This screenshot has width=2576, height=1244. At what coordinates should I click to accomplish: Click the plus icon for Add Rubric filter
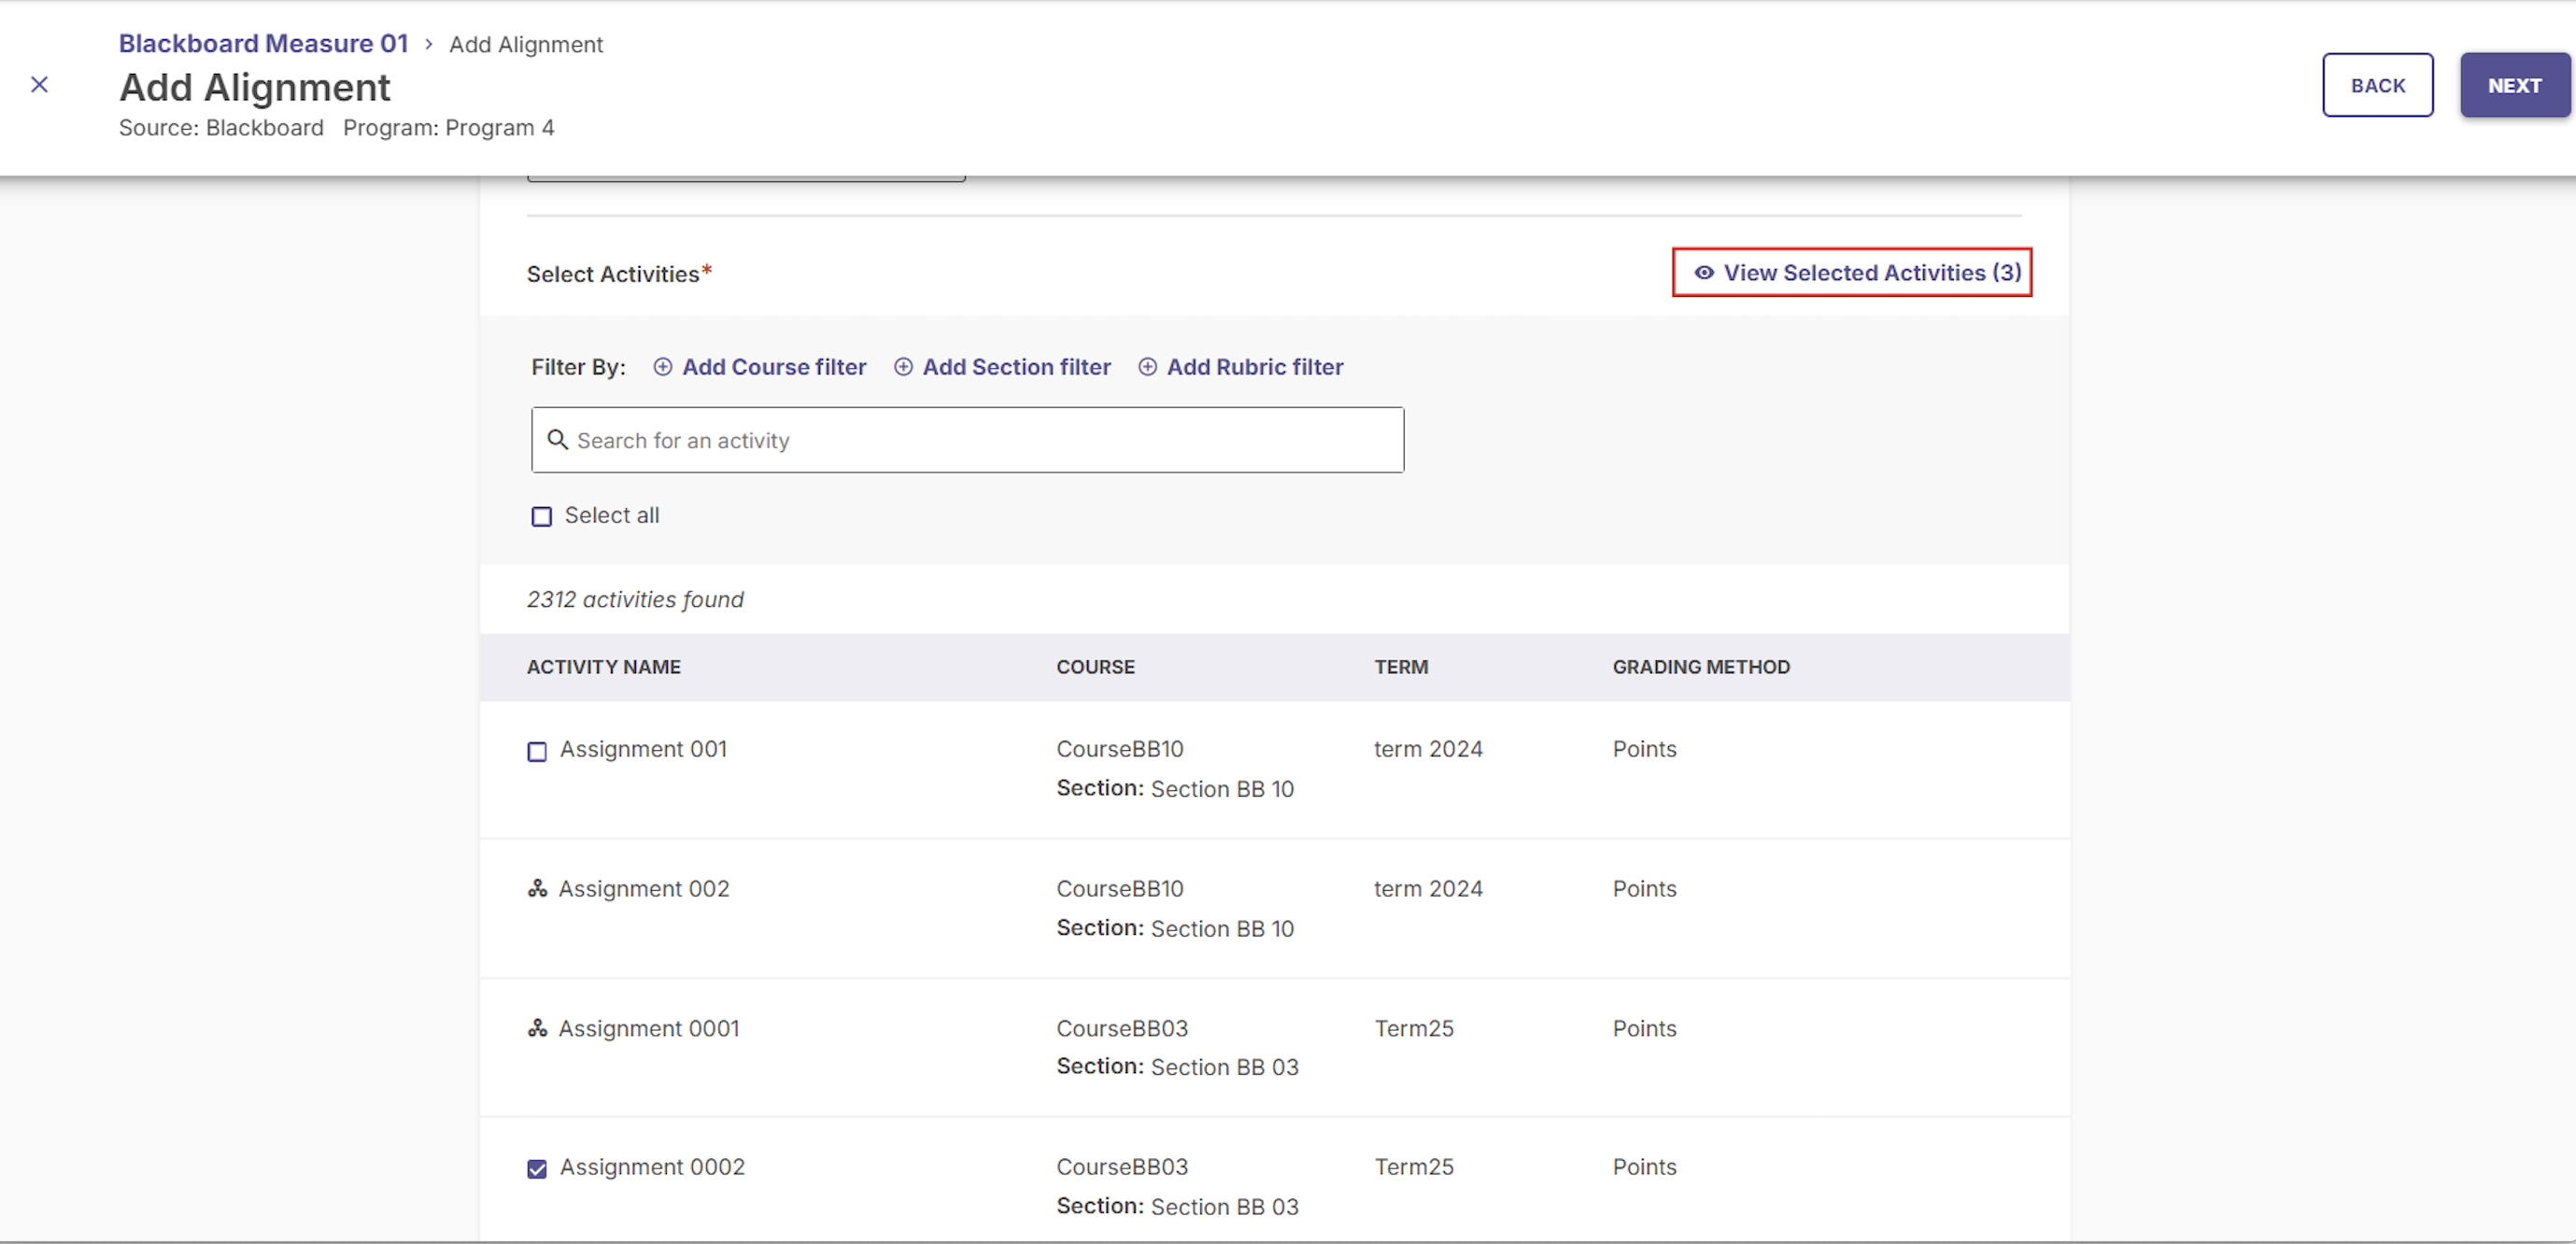(1147, 367)
